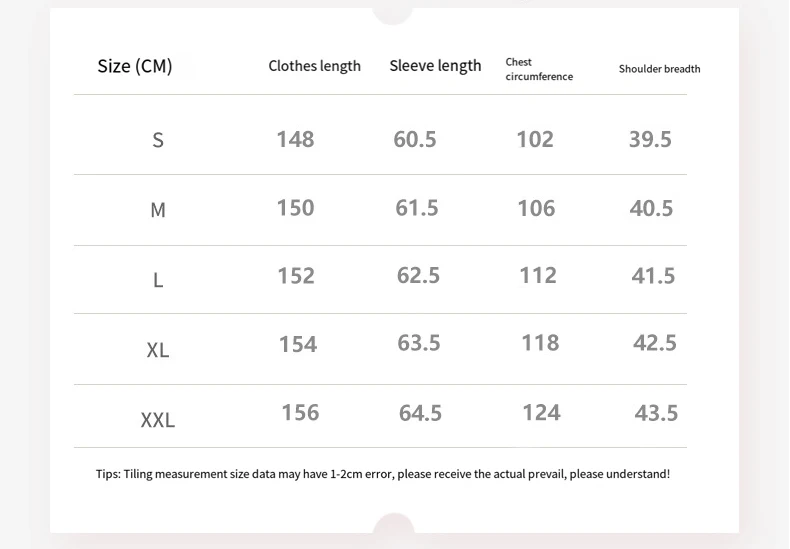Select the Clothes length column header
790x549 pixels.
314,67
